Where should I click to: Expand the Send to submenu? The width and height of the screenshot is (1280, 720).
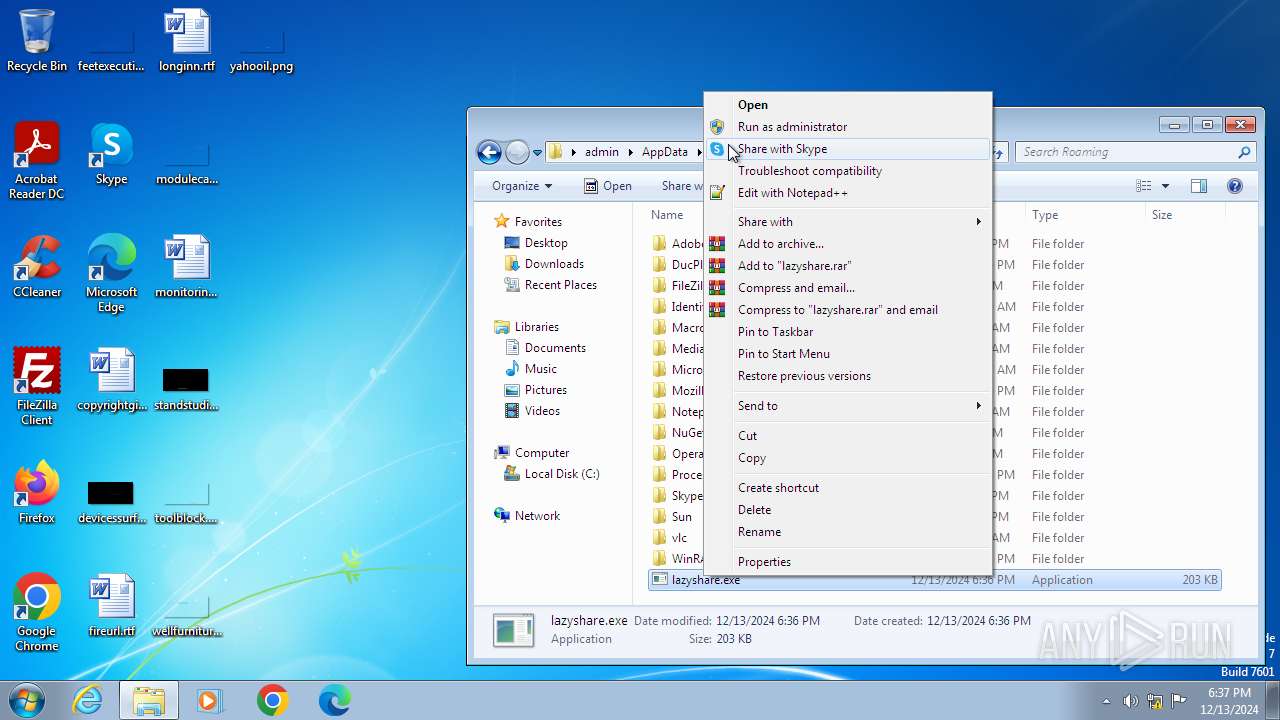848,406
